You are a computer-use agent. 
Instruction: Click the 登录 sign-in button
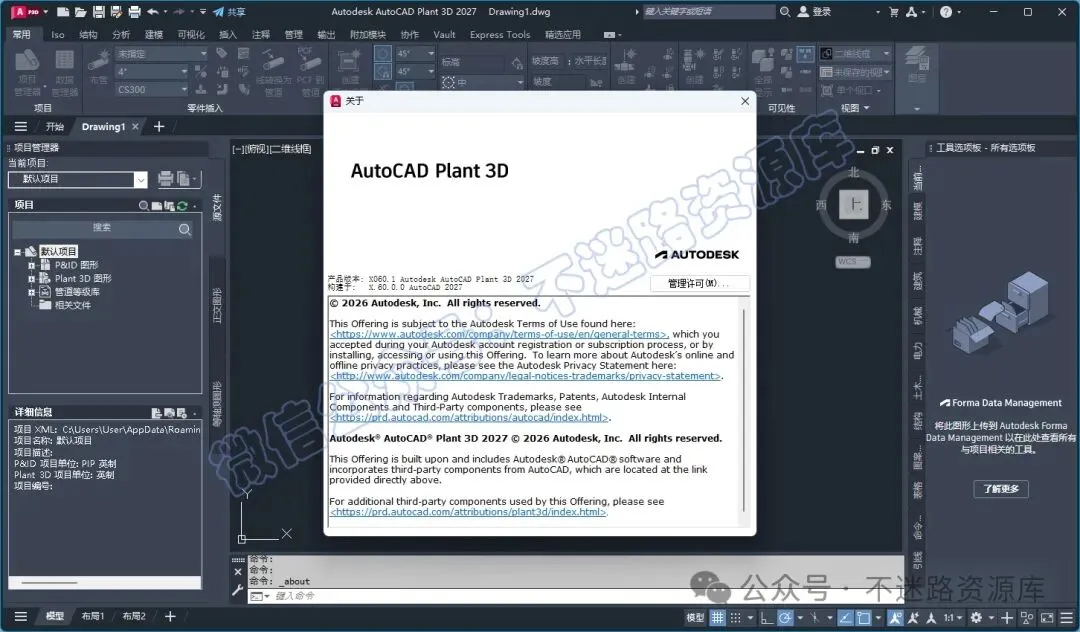point(814,12)
